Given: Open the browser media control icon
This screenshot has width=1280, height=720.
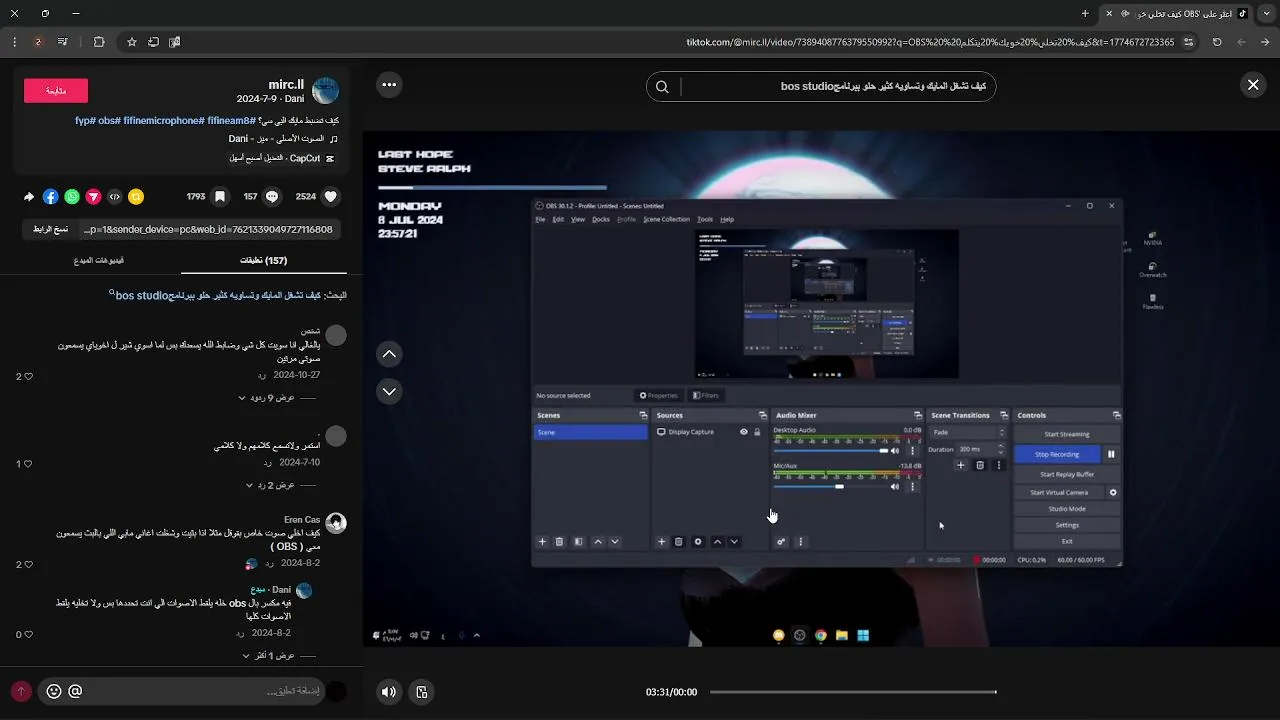Looking at the screenshot, I should (x=63, y=42).
